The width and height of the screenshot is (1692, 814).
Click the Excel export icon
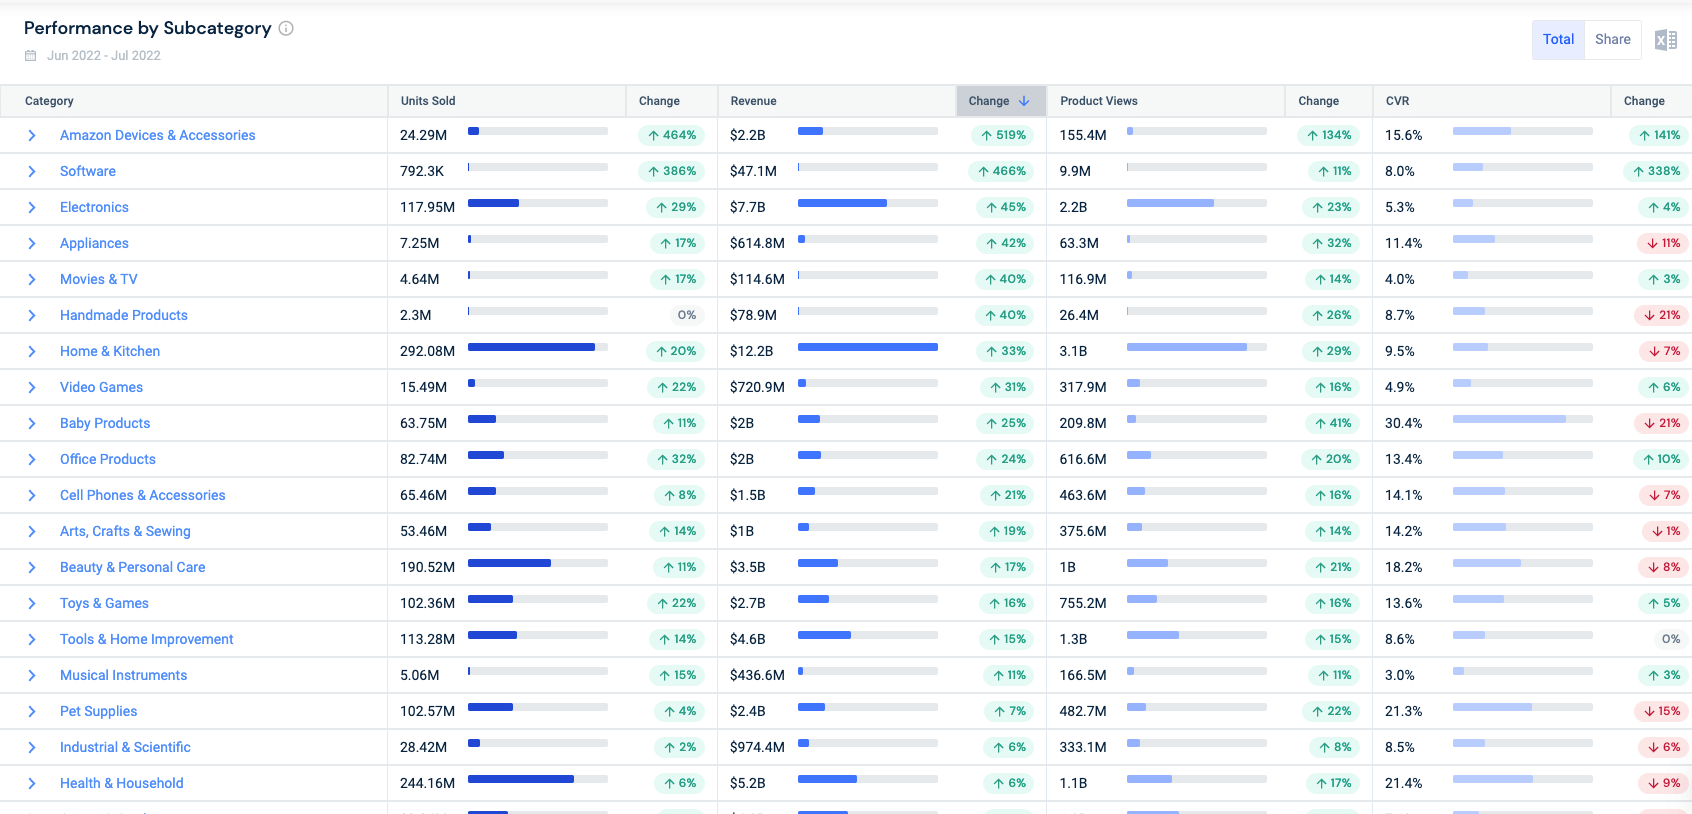1665,40
